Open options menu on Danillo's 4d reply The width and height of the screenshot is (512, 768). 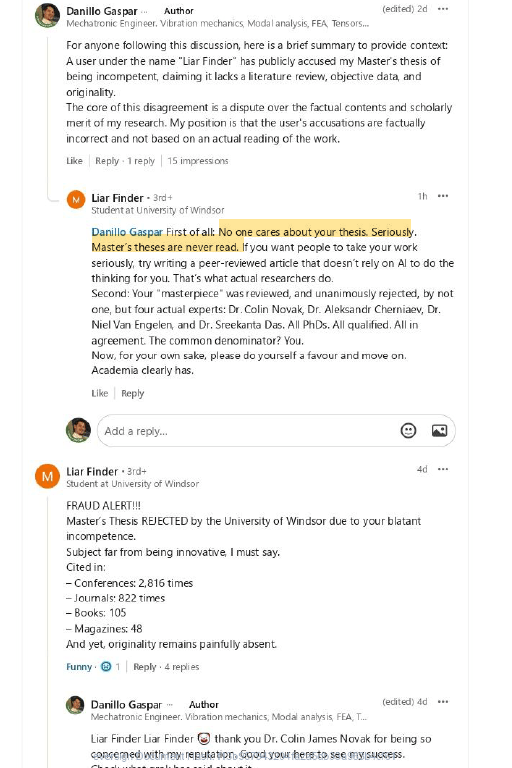click(443, 702)
